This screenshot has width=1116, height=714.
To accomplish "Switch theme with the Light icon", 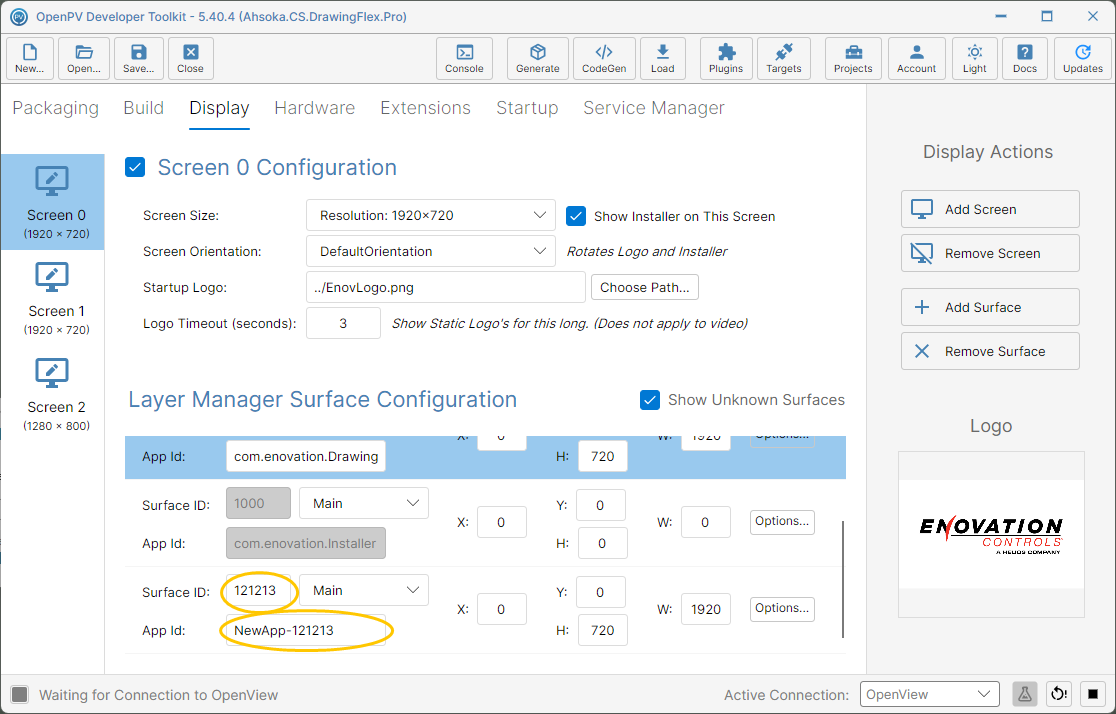I will point(974,58).
